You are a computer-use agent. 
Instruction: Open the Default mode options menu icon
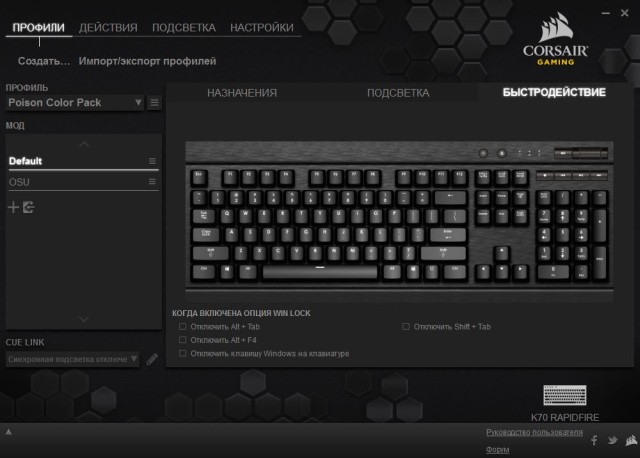(x=152, y=161)
